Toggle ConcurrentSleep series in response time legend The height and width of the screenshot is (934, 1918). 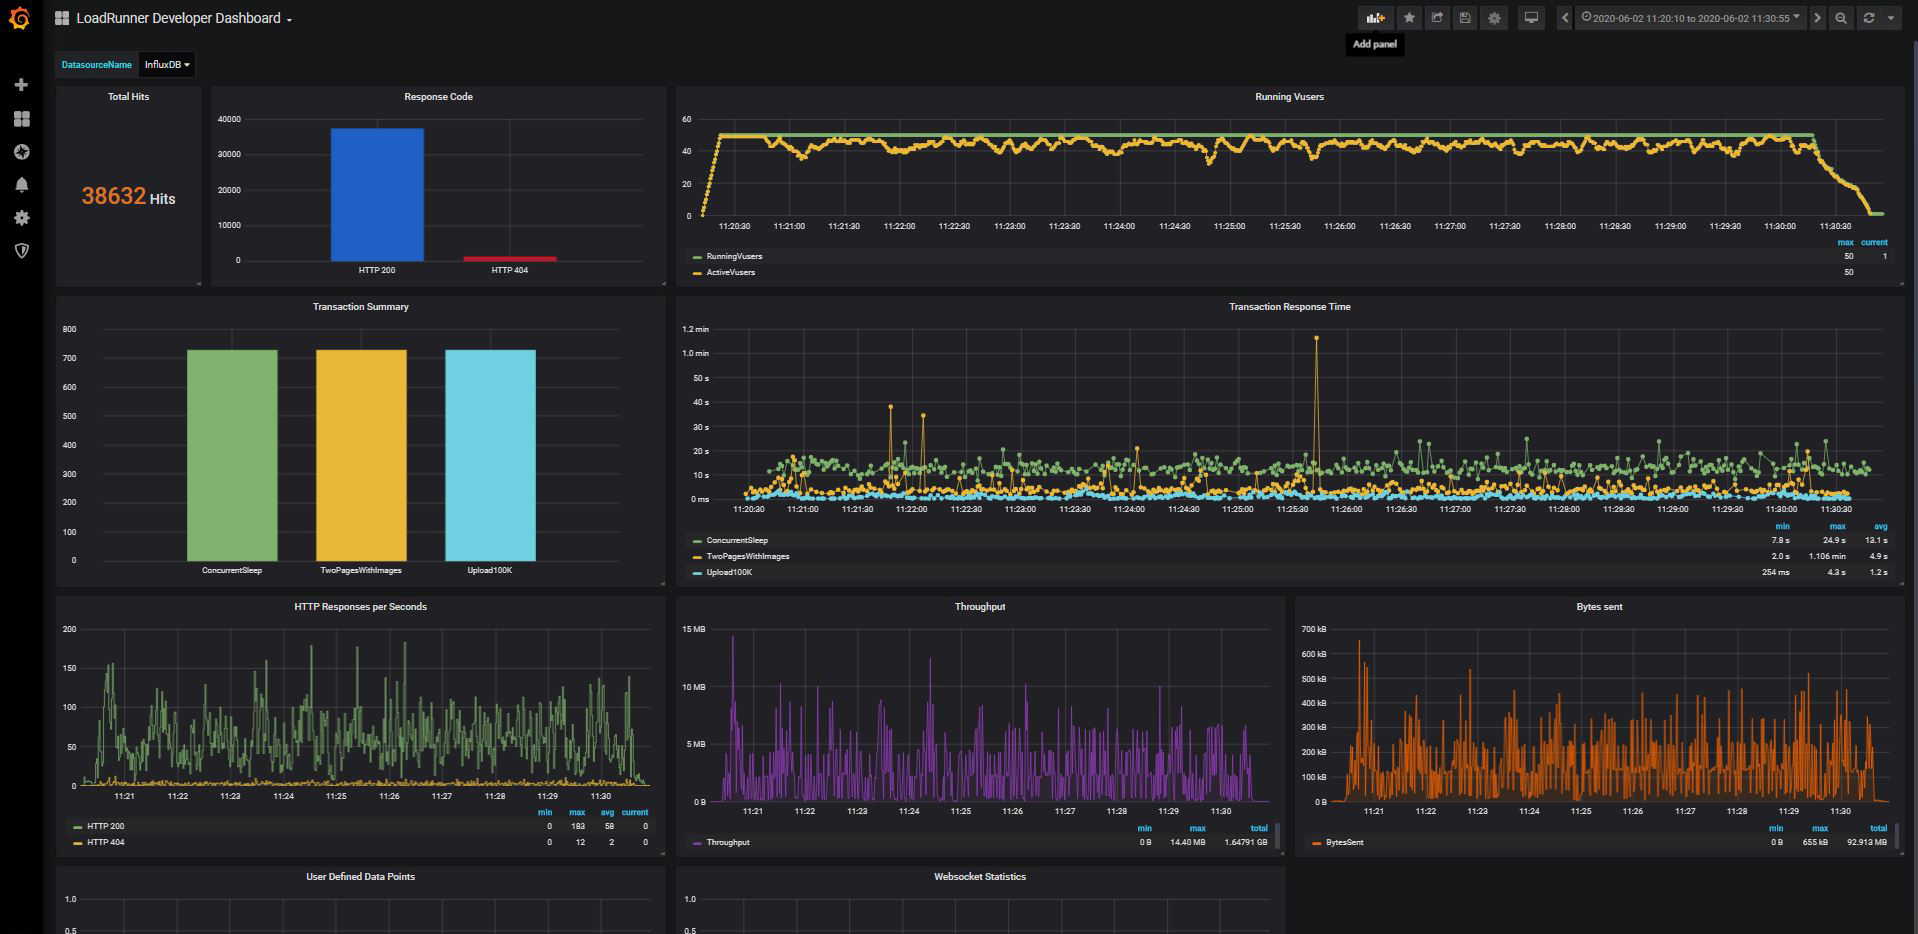point(737,540)
